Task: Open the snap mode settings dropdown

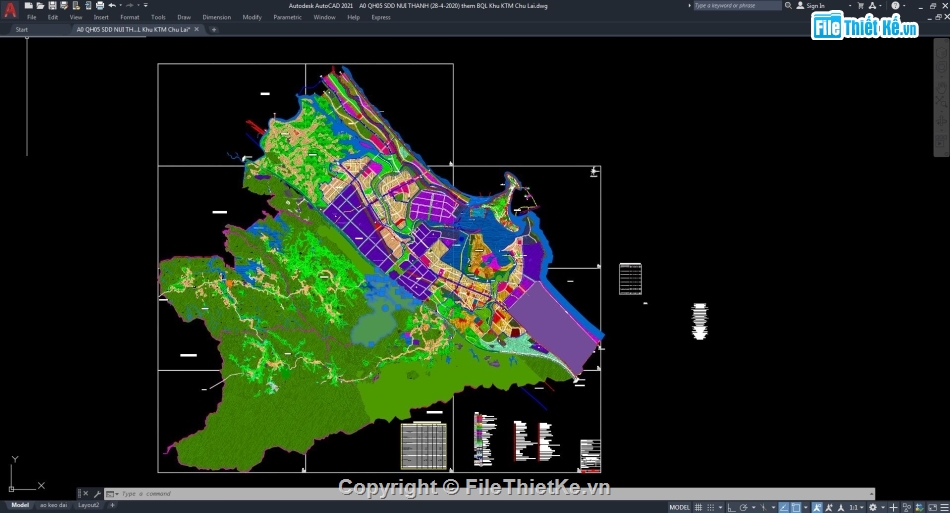Action: coord(720,507)
